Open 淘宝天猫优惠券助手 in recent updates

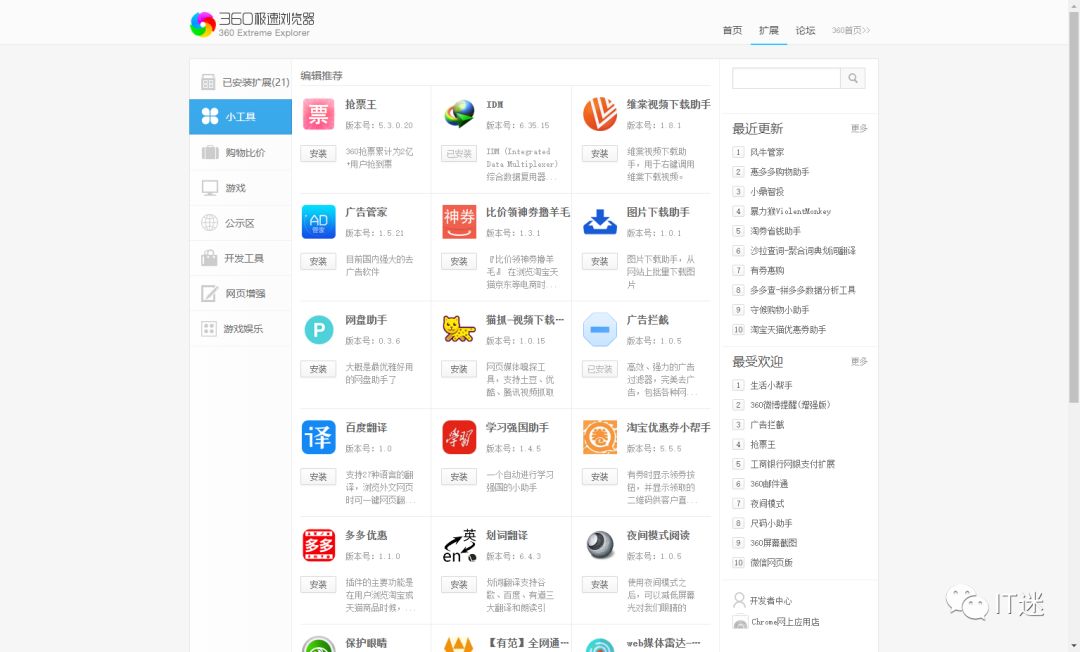(787, 330)
